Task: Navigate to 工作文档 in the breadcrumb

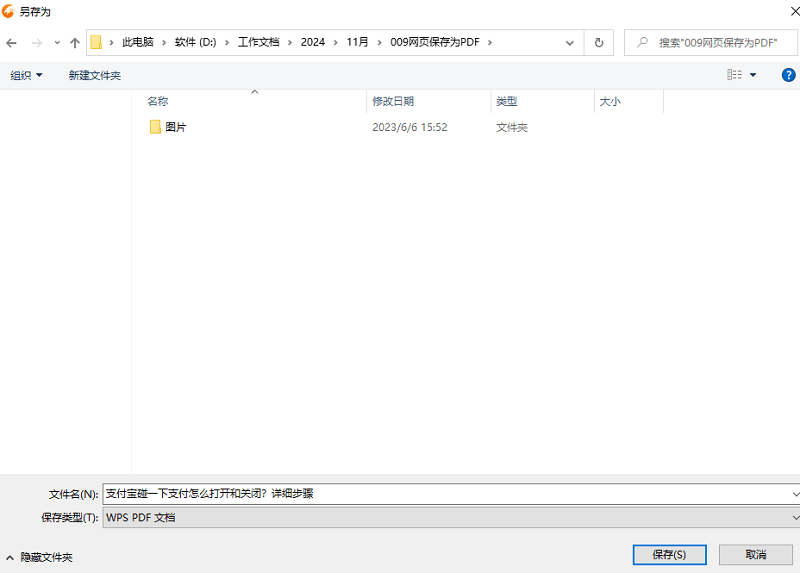Action: click(259, 42)
